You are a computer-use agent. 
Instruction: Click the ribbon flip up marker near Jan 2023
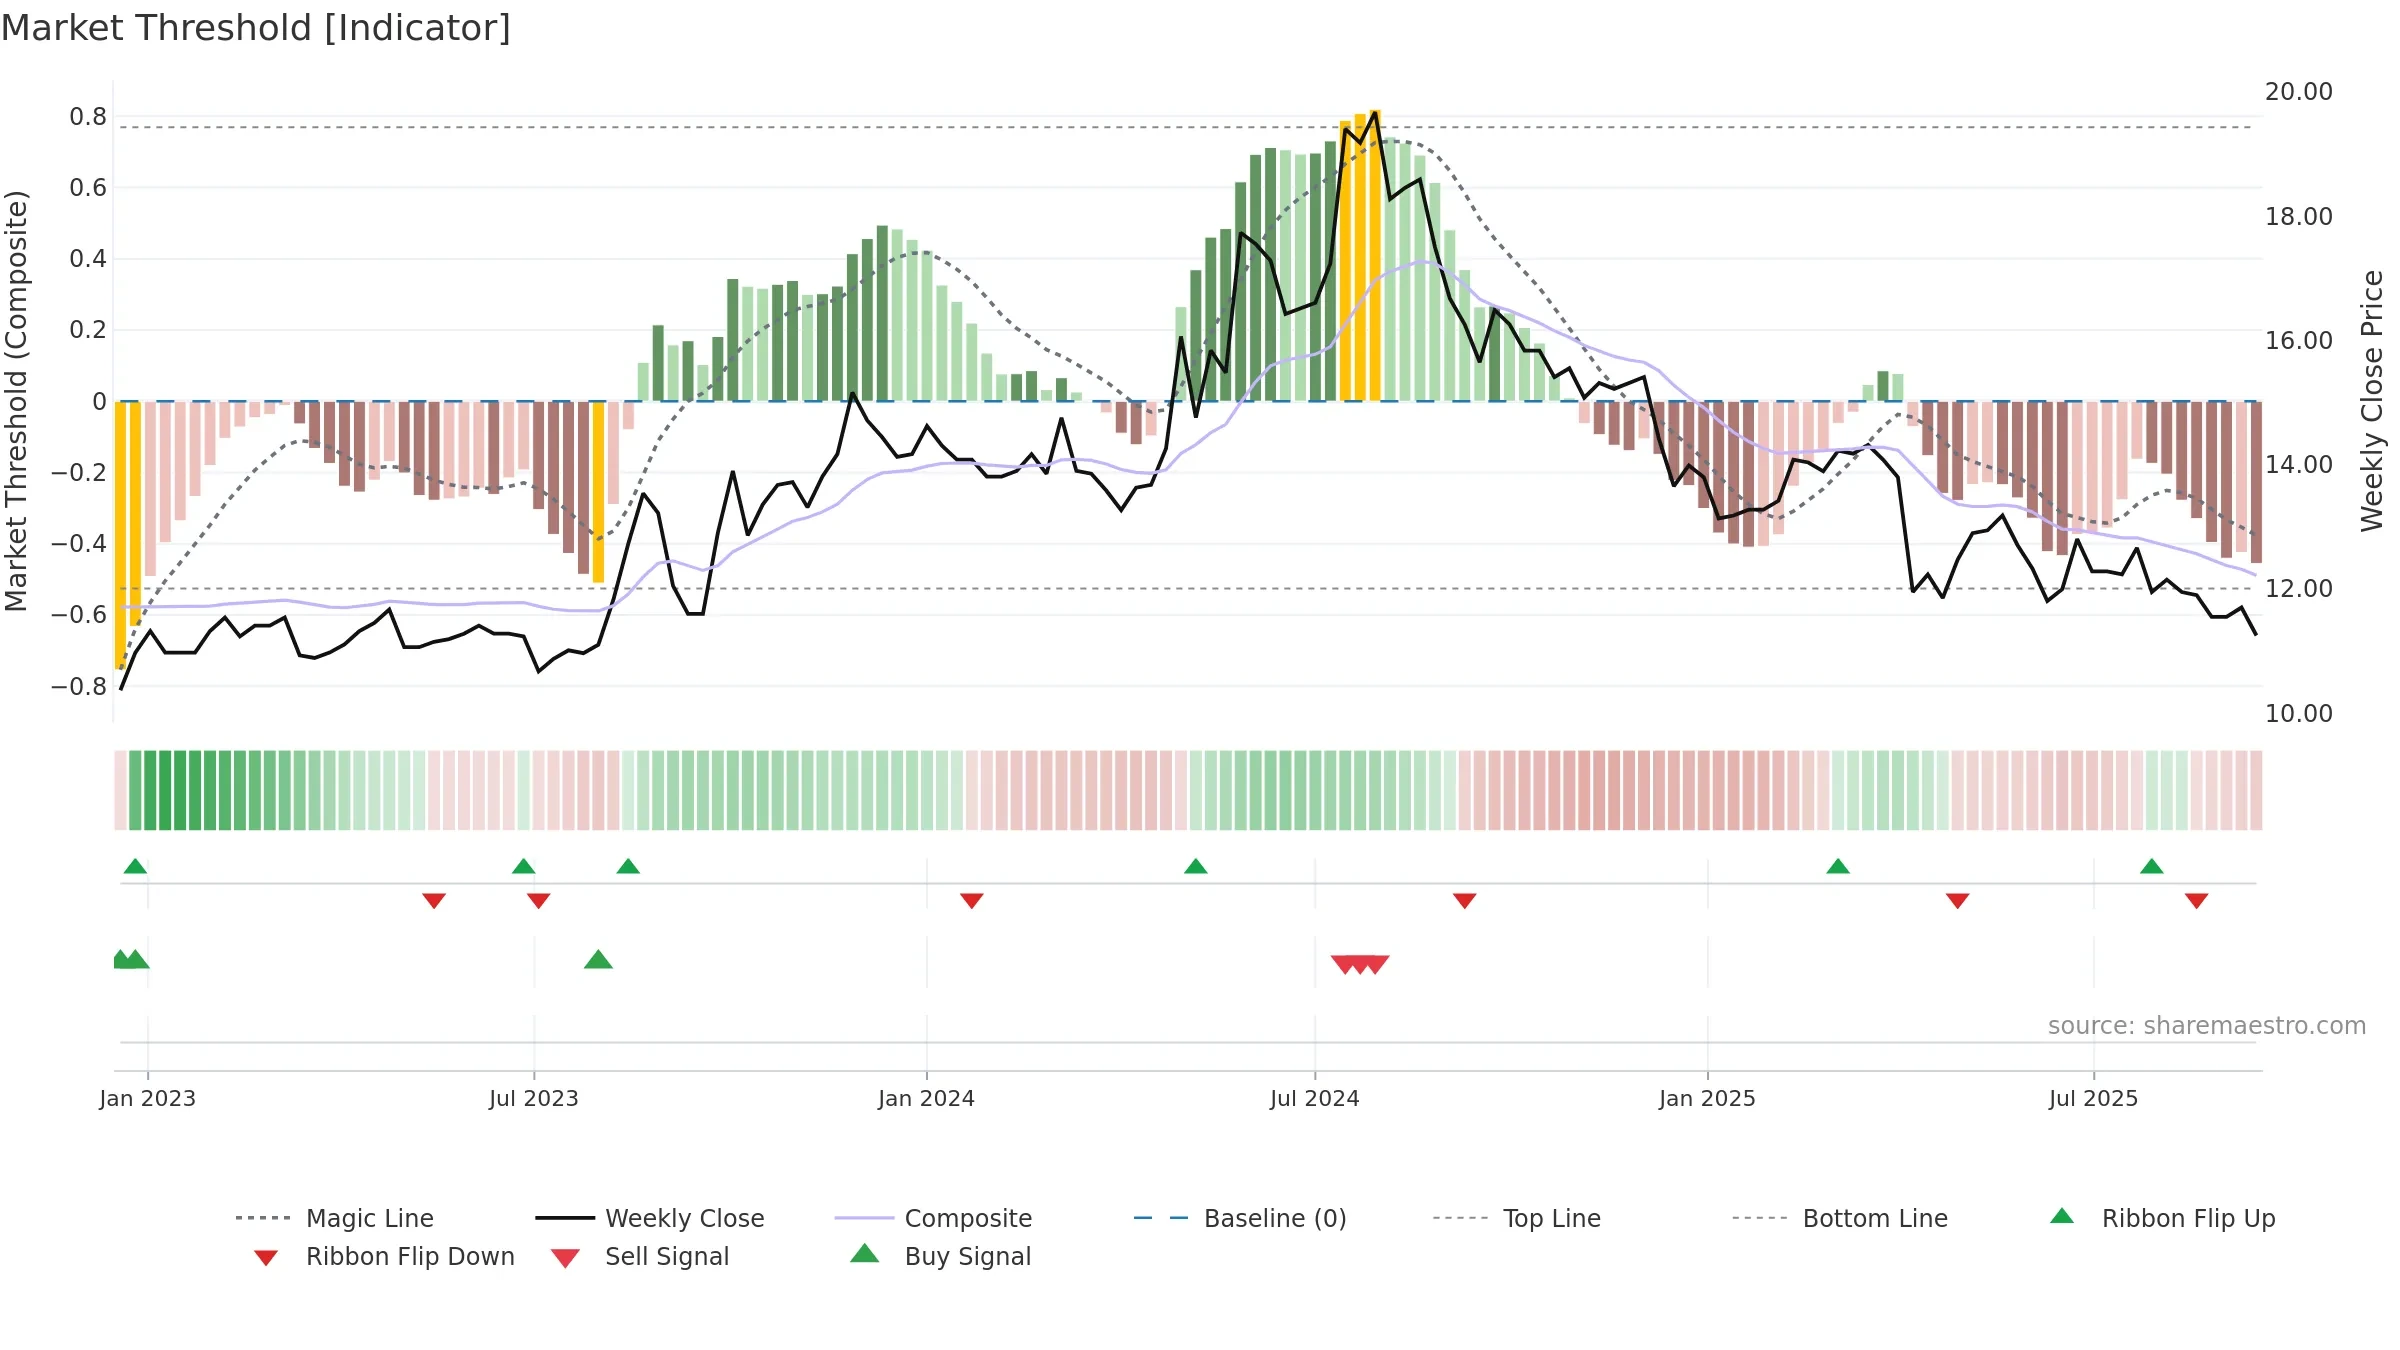135,865
